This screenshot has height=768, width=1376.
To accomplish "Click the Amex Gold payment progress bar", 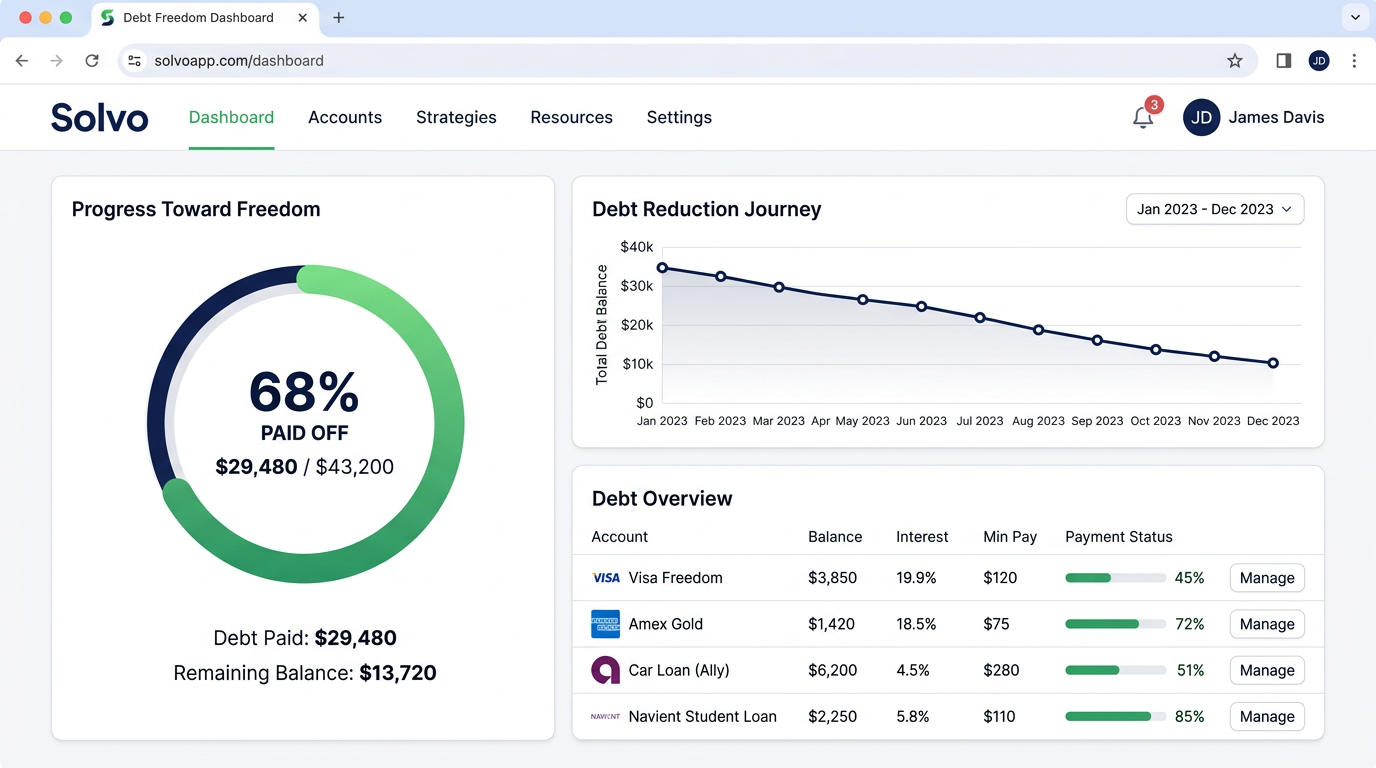I will pyautogui.click(x=1114, y=624).
